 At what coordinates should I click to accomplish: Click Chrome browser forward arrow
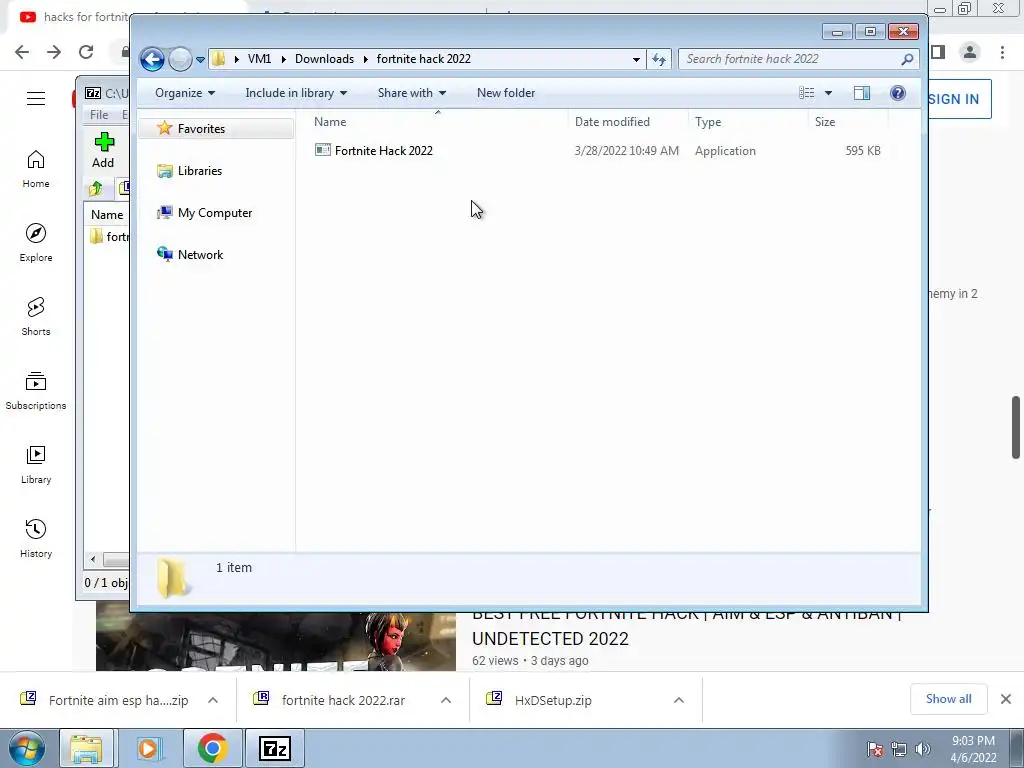point(54,52)
